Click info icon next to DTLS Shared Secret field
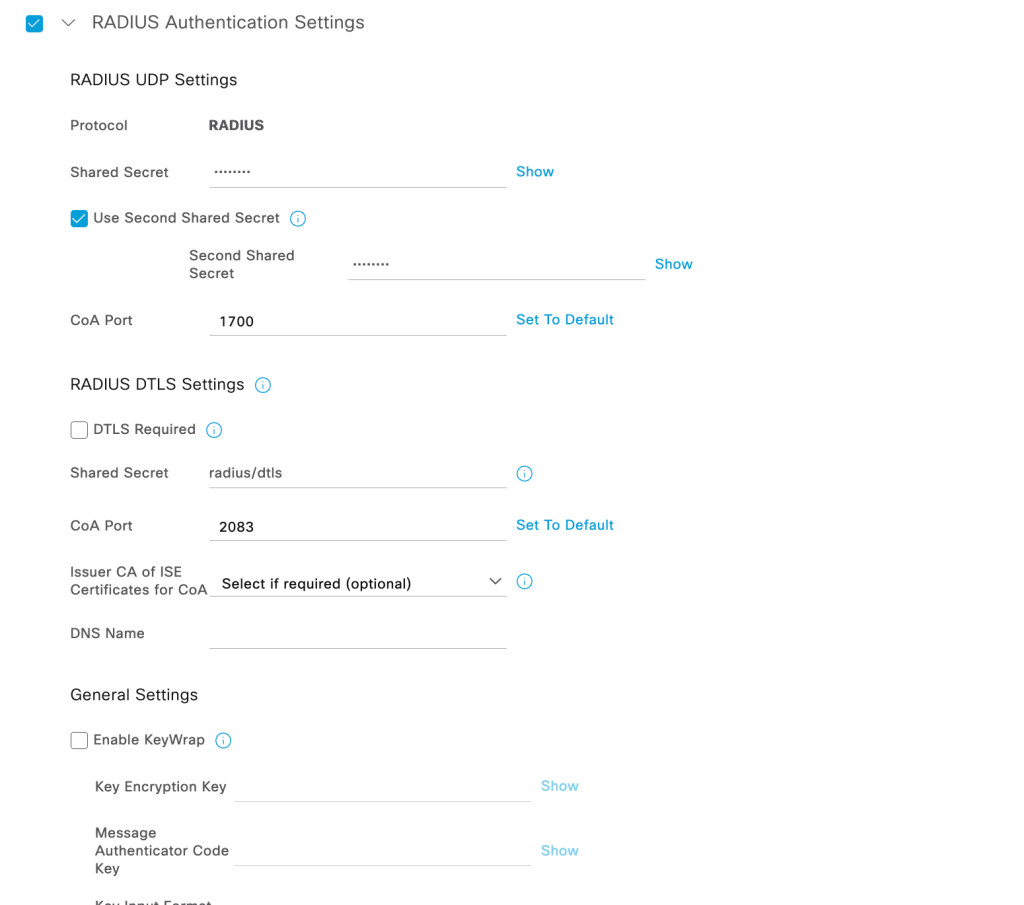This screenshot has width=1024, height=905. (524, 474)
